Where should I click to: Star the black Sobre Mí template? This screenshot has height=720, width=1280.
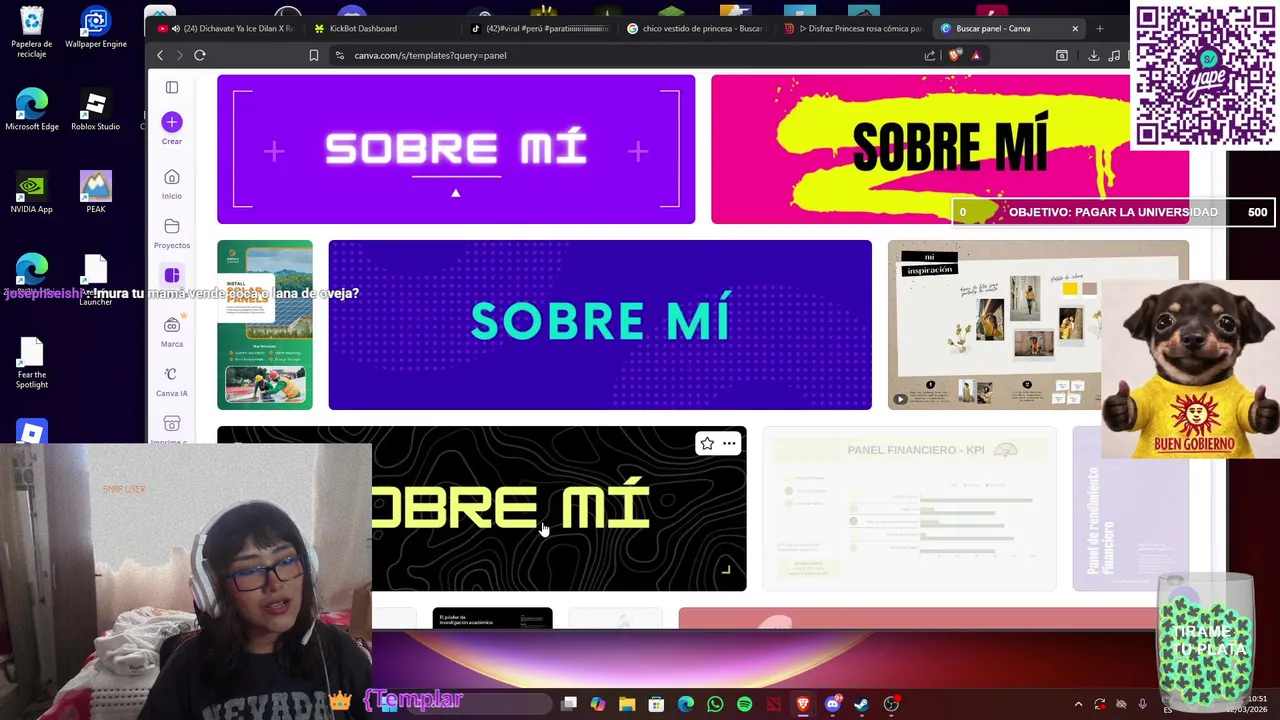707,443
